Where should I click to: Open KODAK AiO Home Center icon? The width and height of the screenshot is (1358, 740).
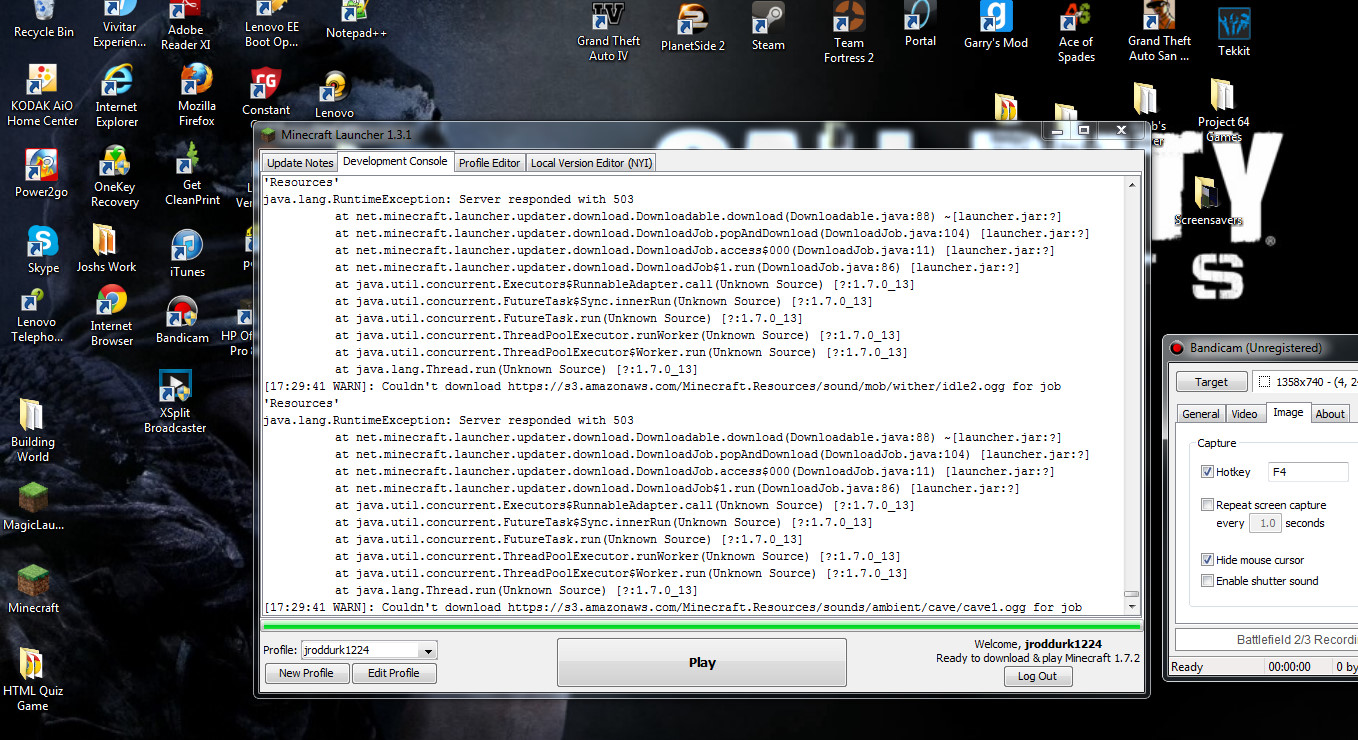[x=43, y=97]
